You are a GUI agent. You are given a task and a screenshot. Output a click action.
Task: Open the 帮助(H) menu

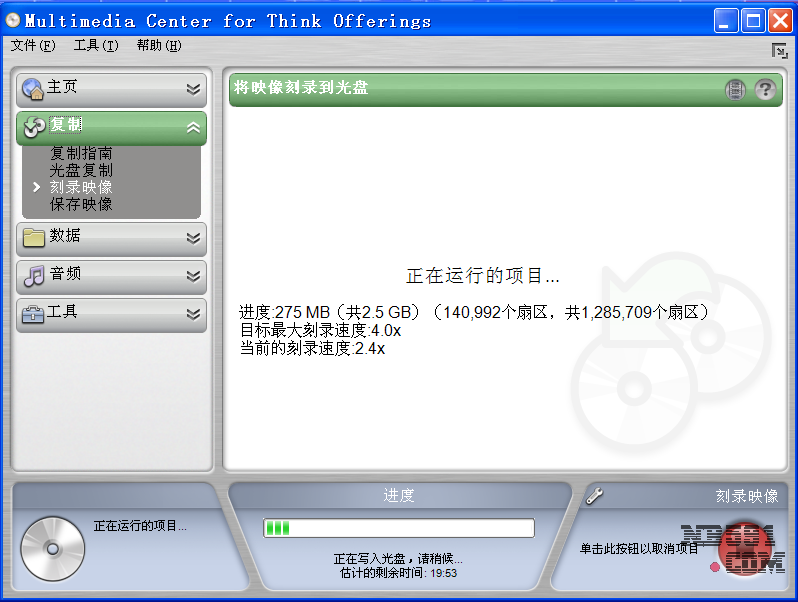click(159, 45)
